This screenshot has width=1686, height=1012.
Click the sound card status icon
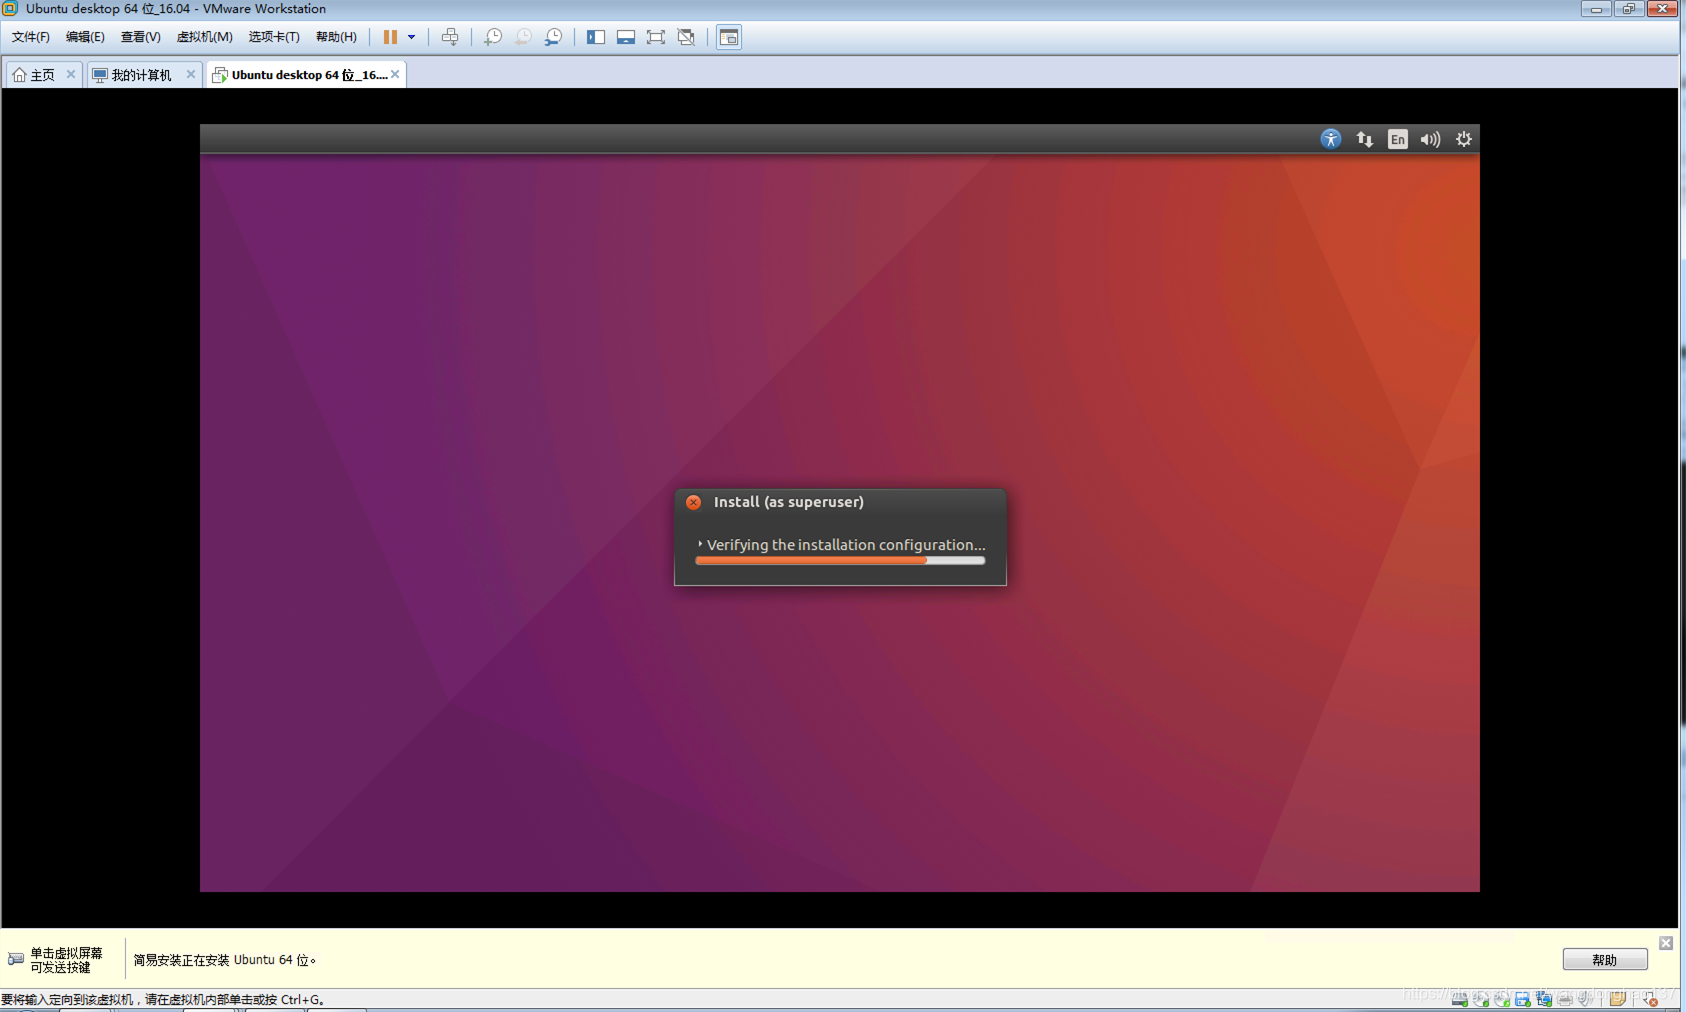(x=1585, y=999)
